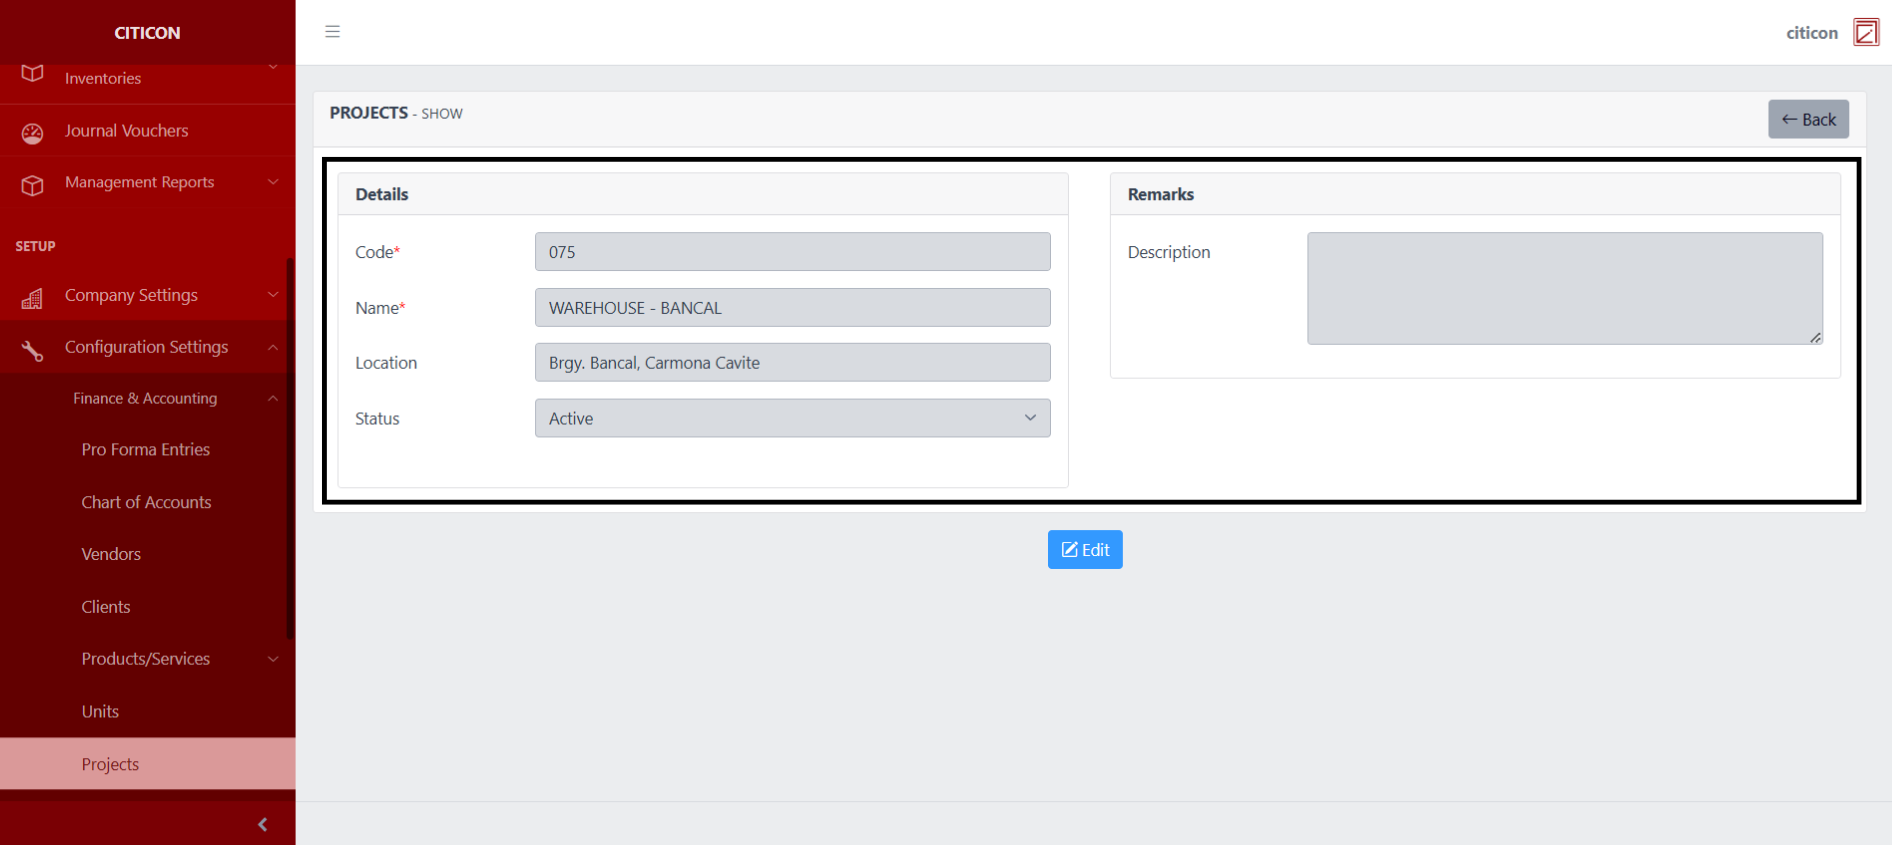Select Vendors in the sidebar
Viewport: 1892px width, 845px height.
111,554
